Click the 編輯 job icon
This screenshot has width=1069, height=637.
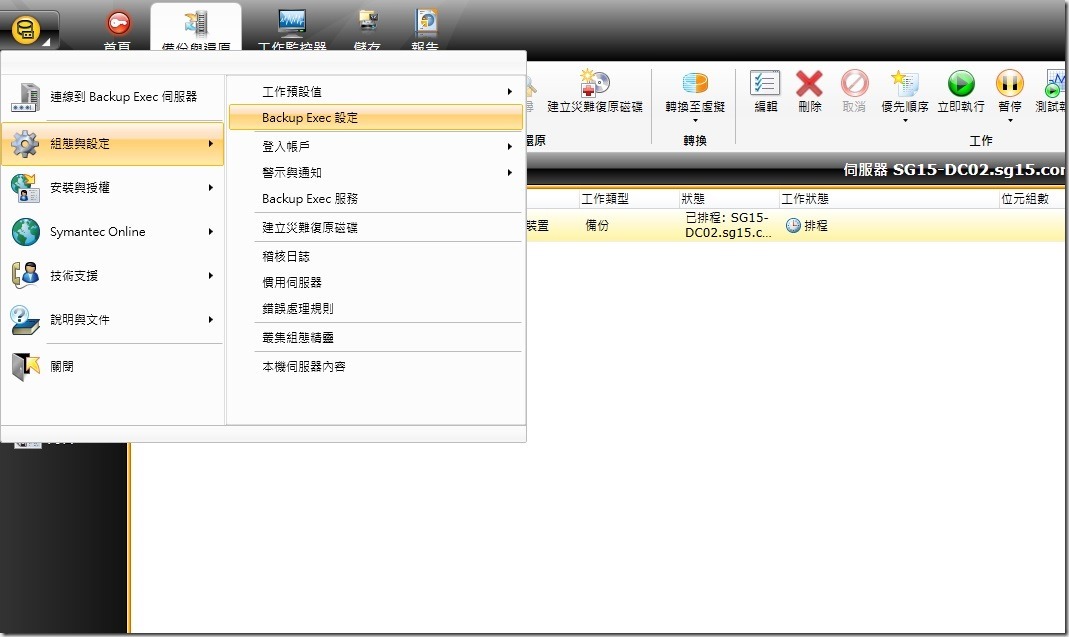click(765, 83)
